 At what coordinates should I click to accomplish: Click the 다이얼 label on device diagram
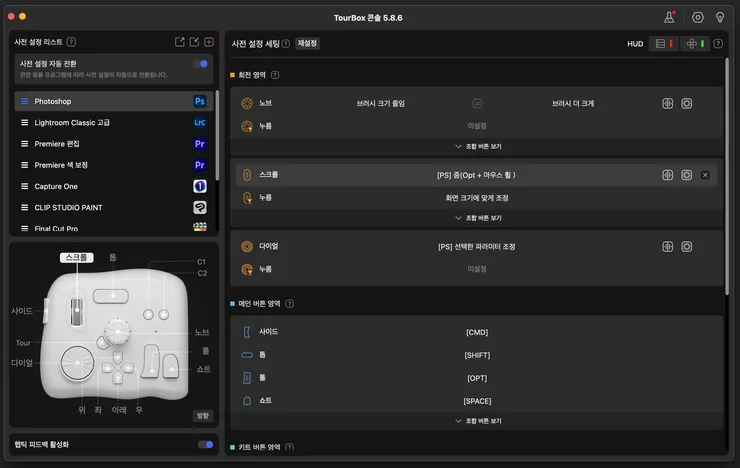point(22,363)
